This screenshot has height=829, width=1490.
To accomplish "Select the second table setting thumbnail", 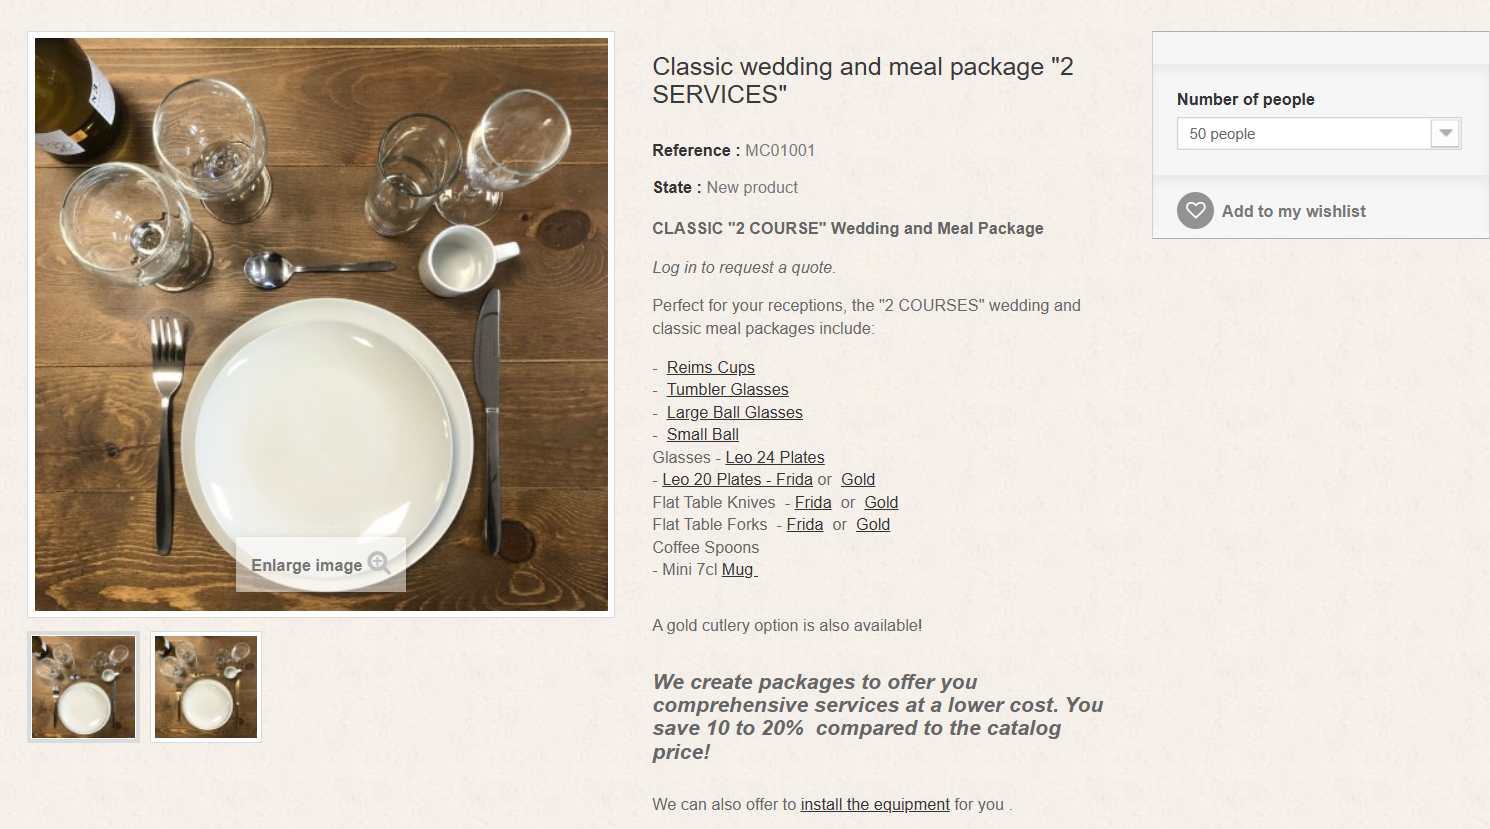I will (206, 687).
